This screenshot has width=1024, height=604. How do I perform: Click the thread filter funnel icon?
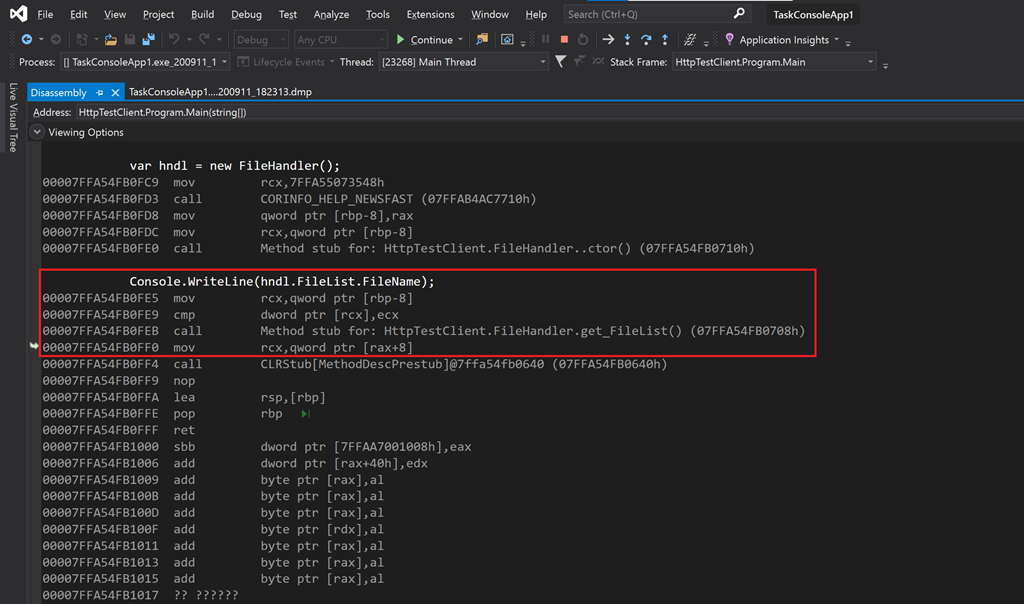click(560, 61)
